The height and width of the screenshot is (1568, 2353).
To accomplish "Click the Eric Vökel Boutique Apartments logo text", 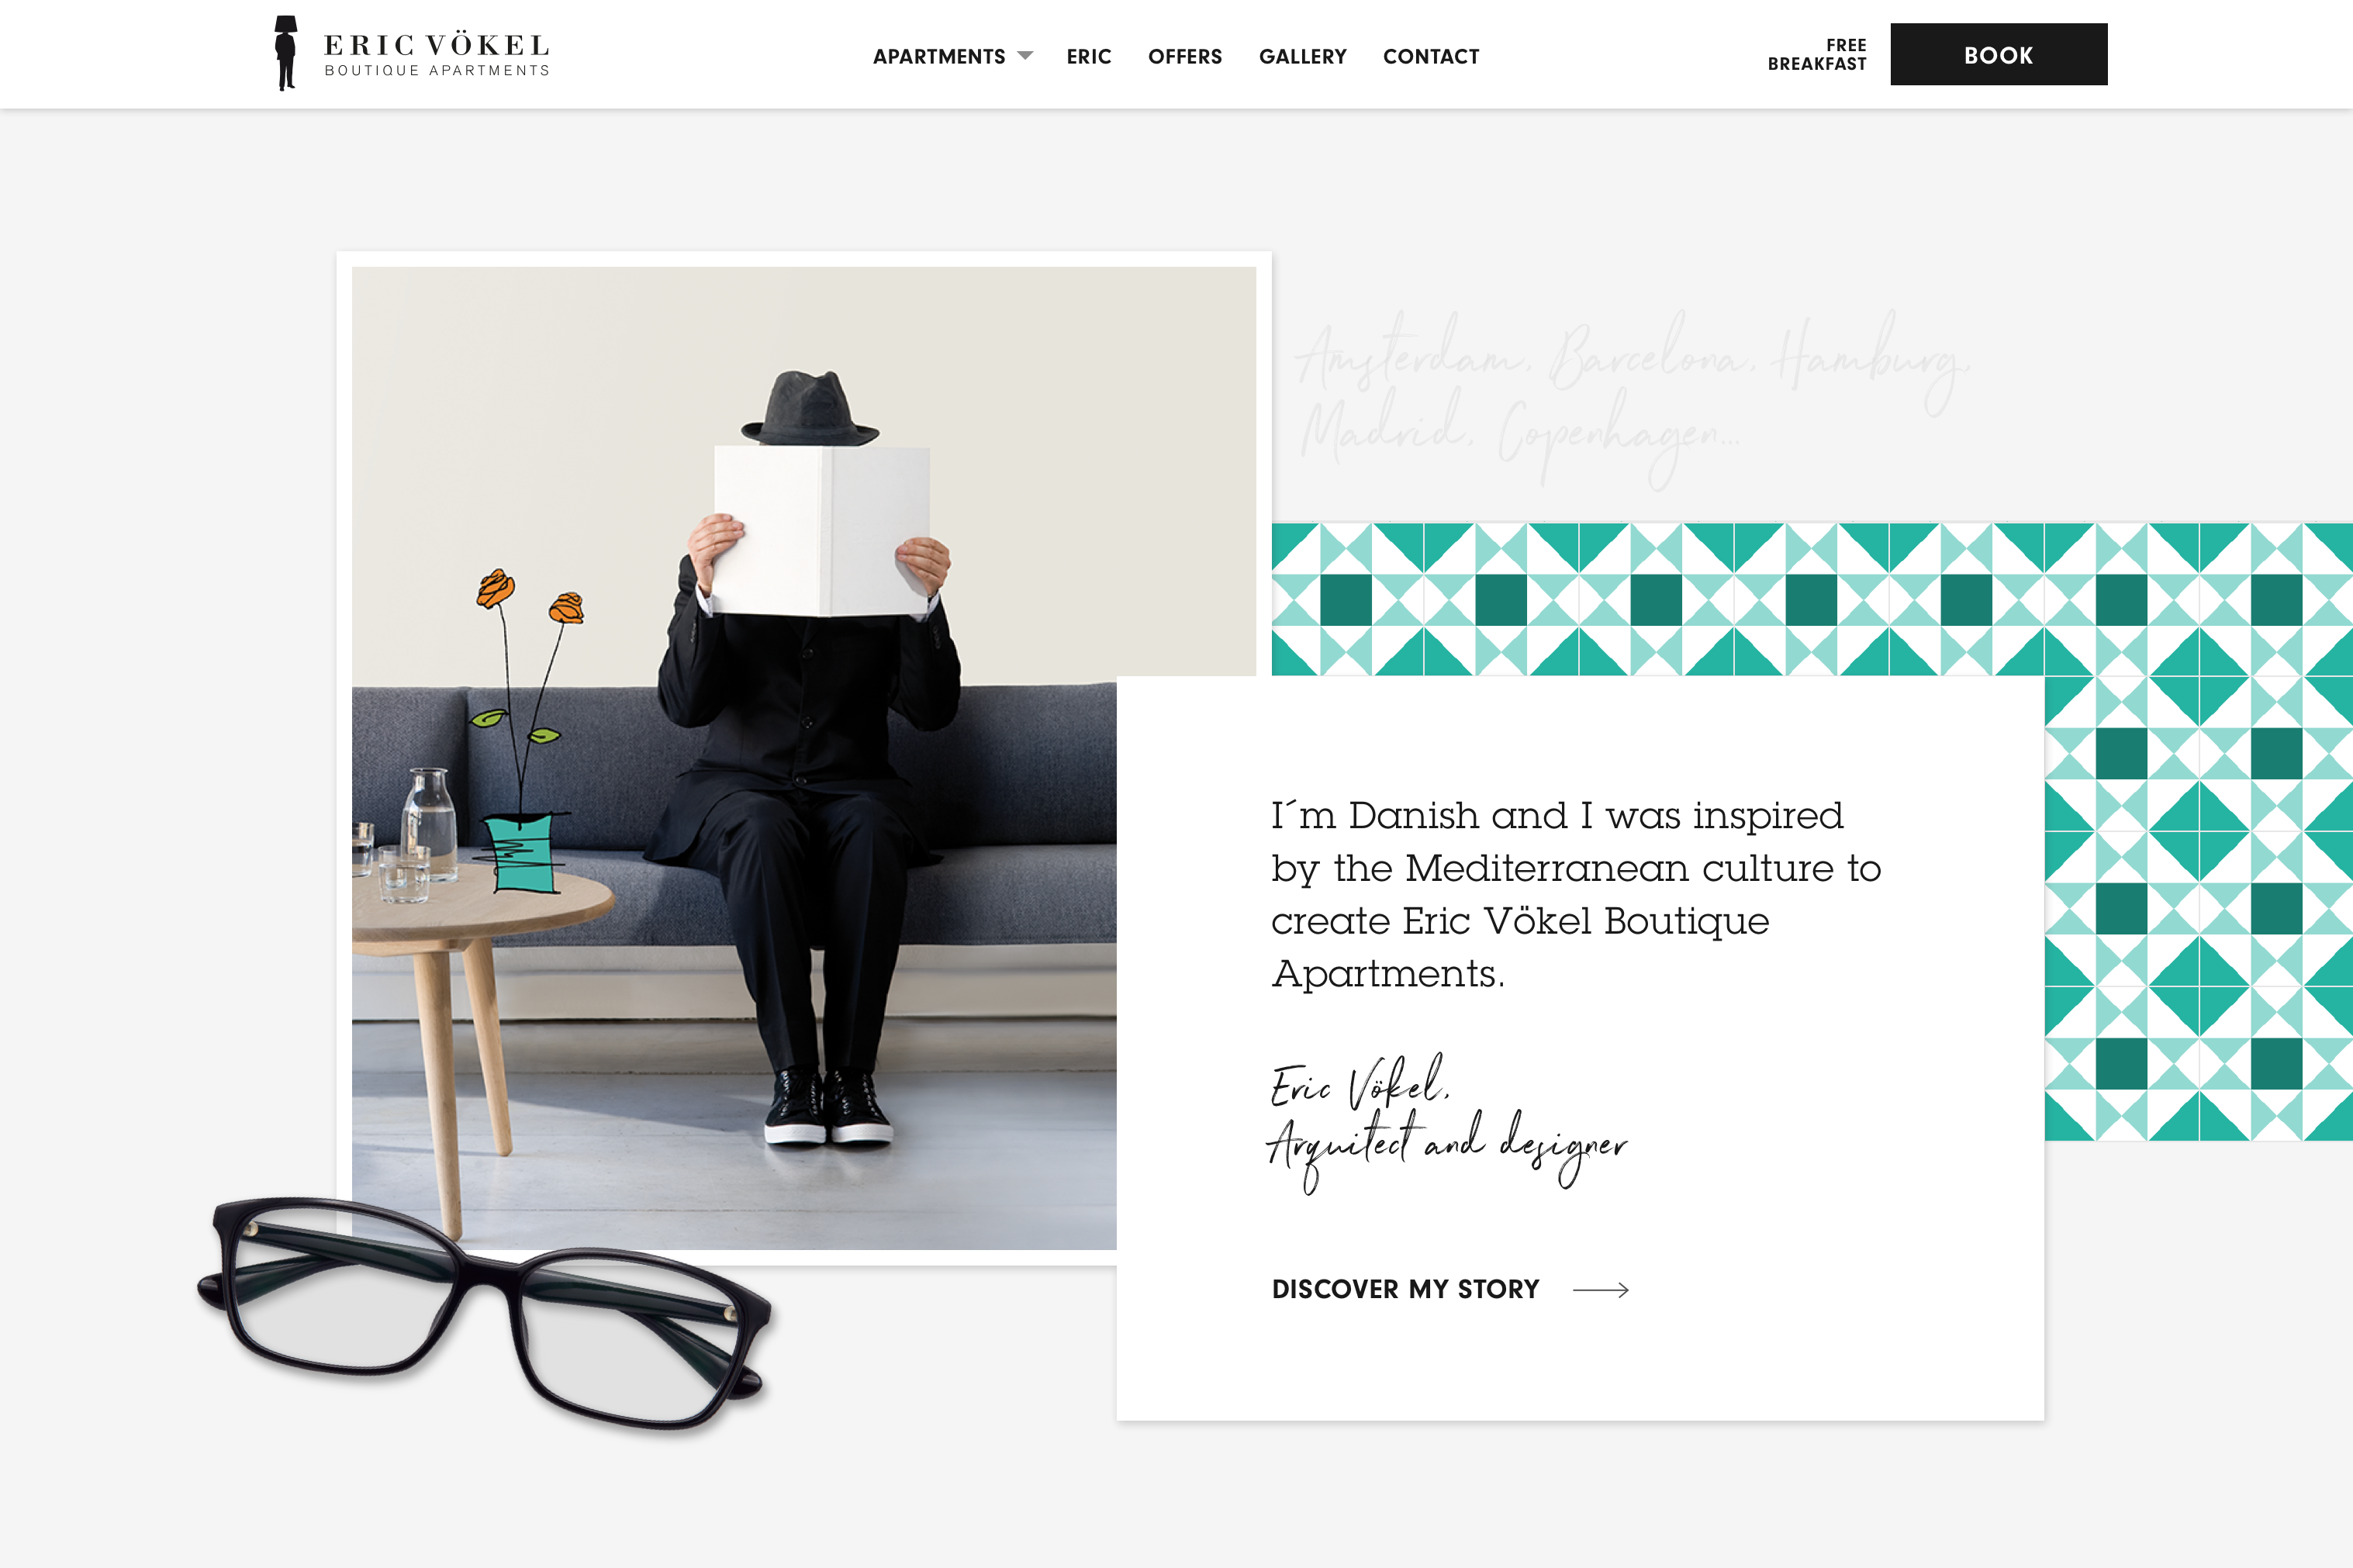I will tap(437, 54).
